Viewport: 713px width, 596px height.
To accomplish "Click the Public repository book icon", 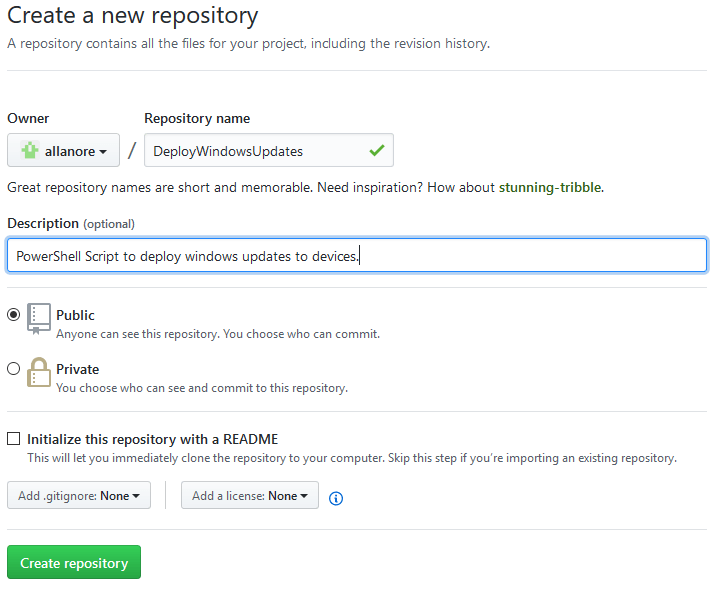I will click(39, 319).
